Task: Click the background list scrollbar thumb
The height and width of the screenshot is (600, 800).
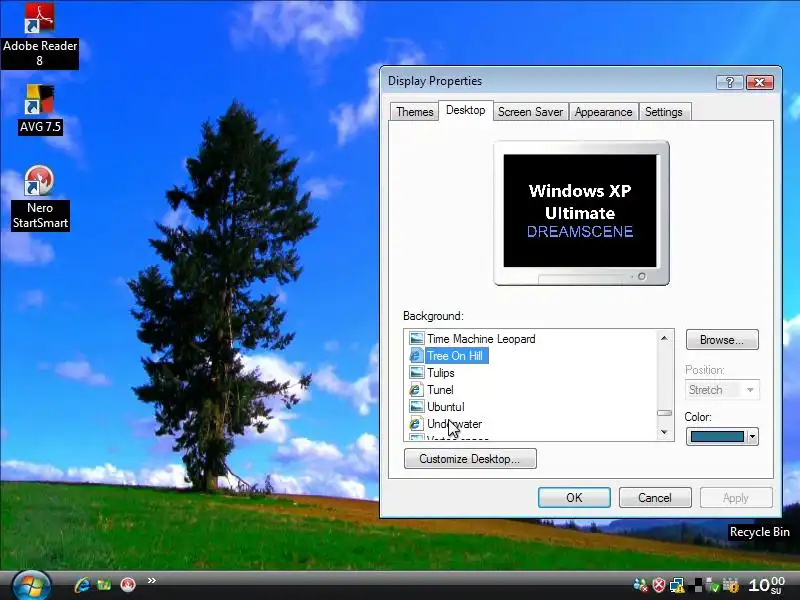Action: click(664, 413)
